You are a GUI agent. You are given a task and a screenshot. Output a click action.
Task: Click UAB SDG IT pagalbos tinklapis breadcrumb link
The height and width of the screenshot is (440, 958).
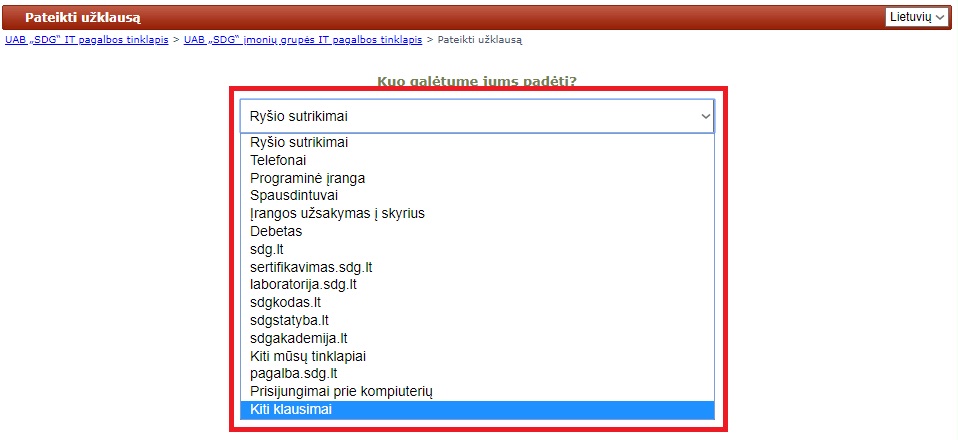(x=87, y=40)
